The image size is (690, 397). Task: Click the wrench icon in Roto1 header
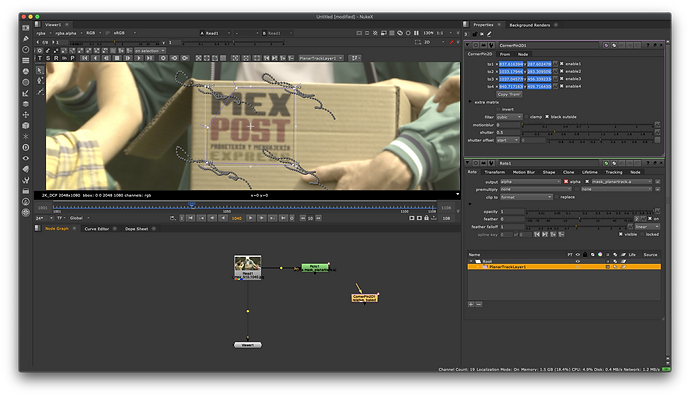click(x=491, y=163)
